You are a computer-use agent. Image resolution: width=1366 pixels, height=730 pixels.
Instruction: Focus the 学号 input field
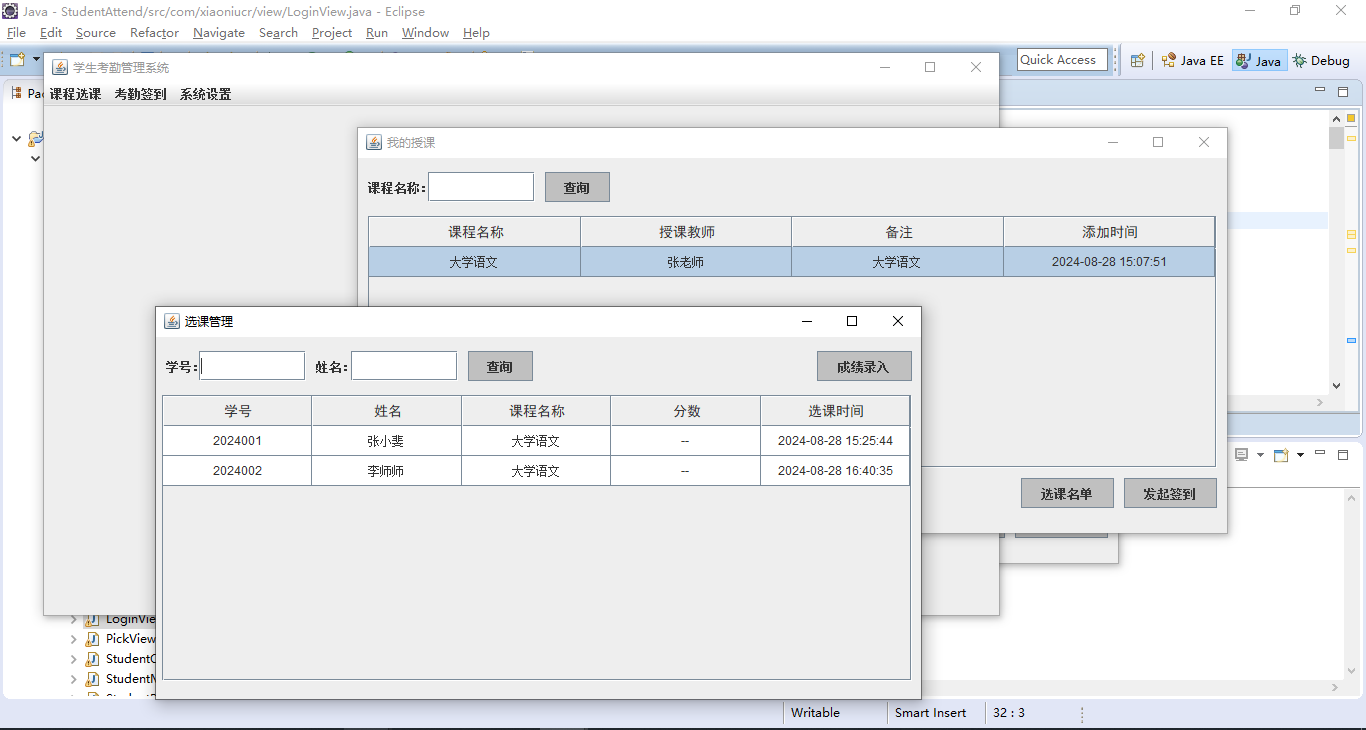252,366
